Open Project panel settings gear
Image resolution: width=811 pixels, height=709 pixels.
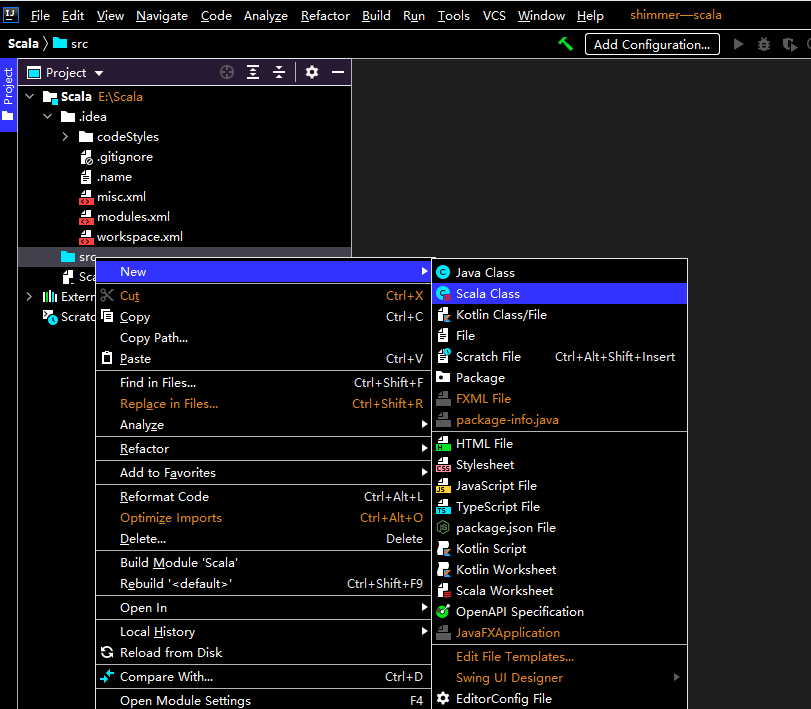click(x=311, y=72)
